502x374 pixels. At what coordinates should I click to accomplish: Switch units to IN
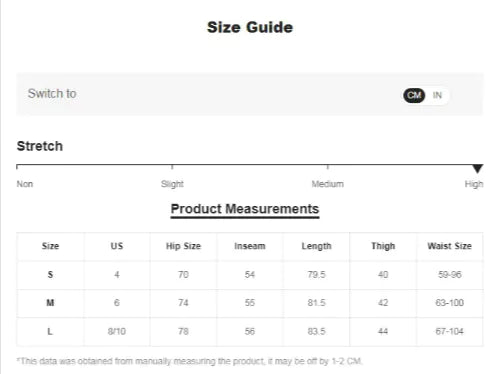437,95
